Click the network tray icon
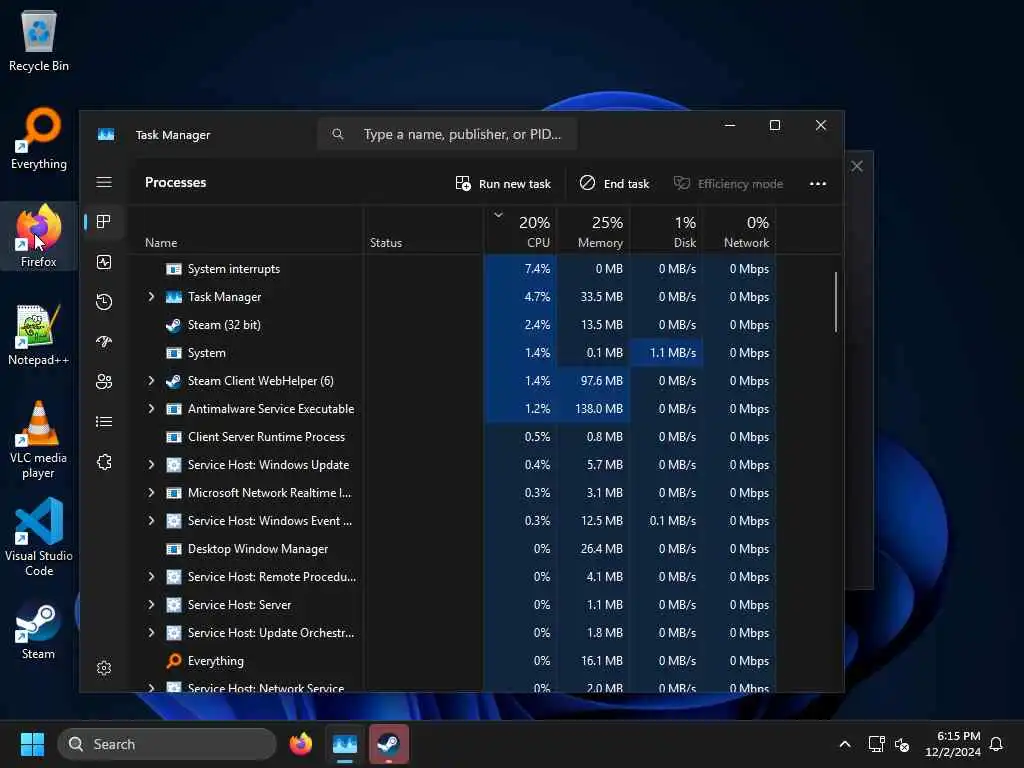Viewport: 1024px width, 768px height. coord(876,744)
